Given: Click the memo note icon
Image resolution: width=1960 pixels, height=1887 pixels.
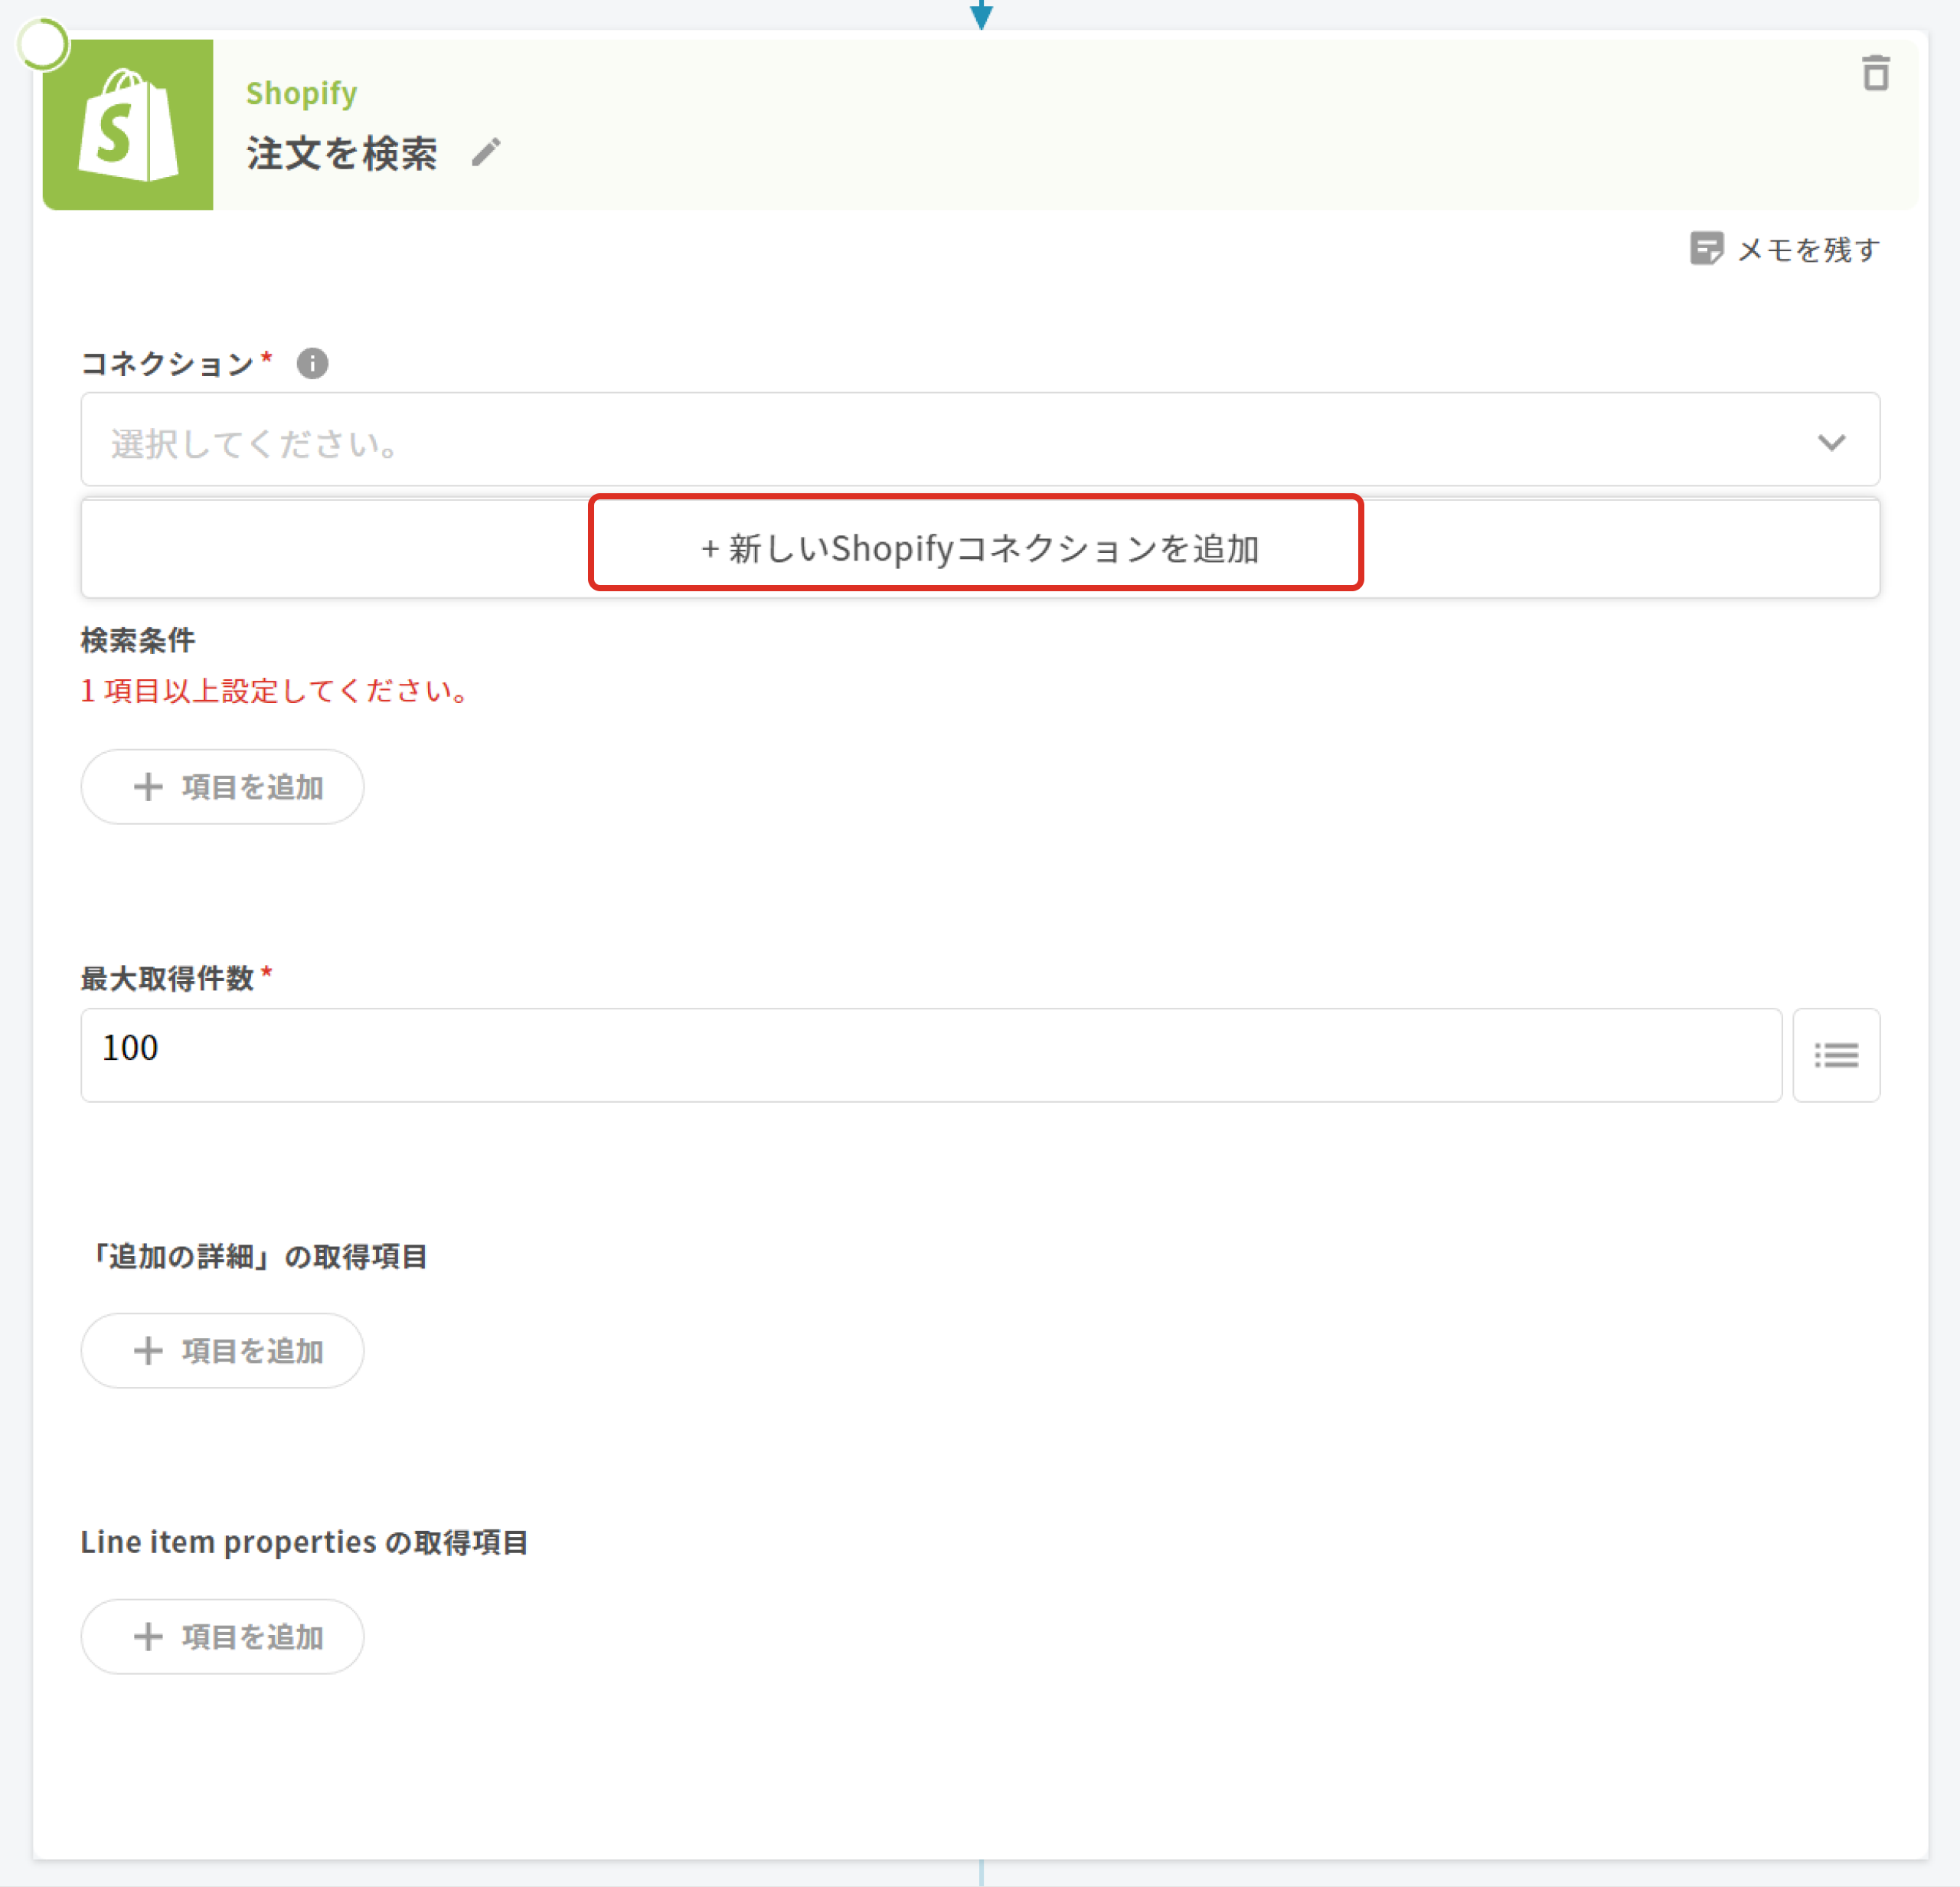Looking at the screenshot, I should click(x=1705, y=249).
